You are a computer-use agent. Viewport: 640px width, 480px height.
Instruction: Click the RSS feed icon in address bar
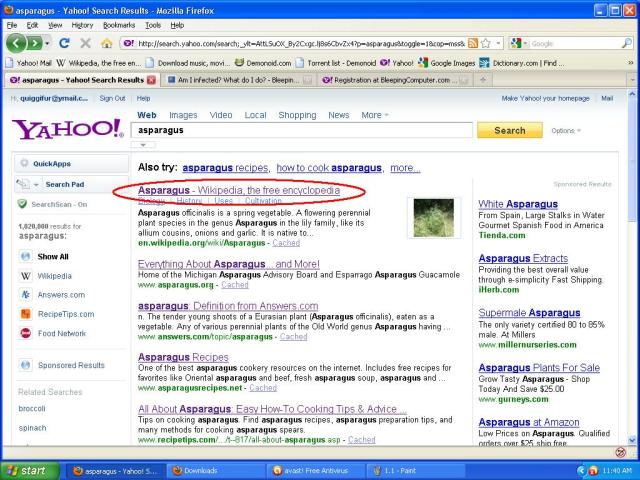473,43
